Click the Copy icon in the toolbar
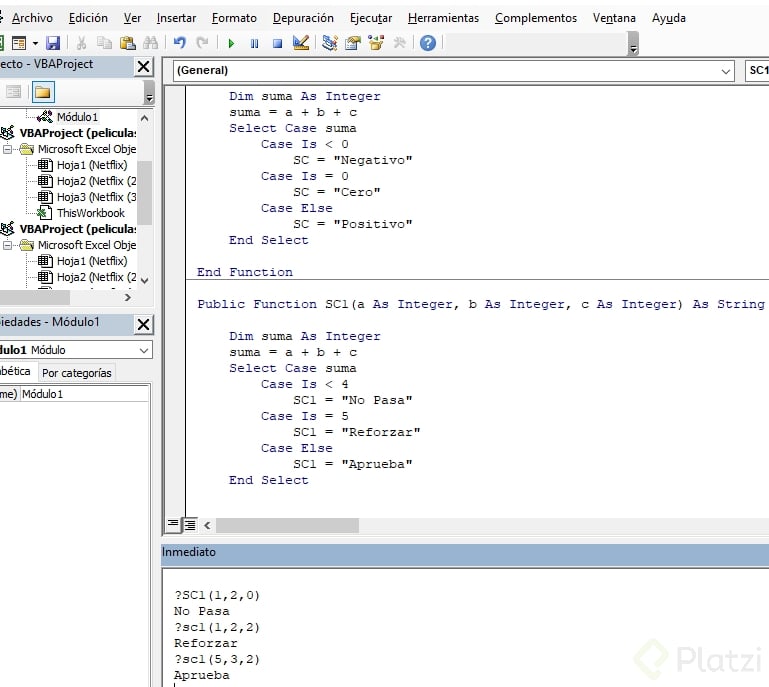Image resolution: width=769 pixels, height=687 pixels. point(104,43)
